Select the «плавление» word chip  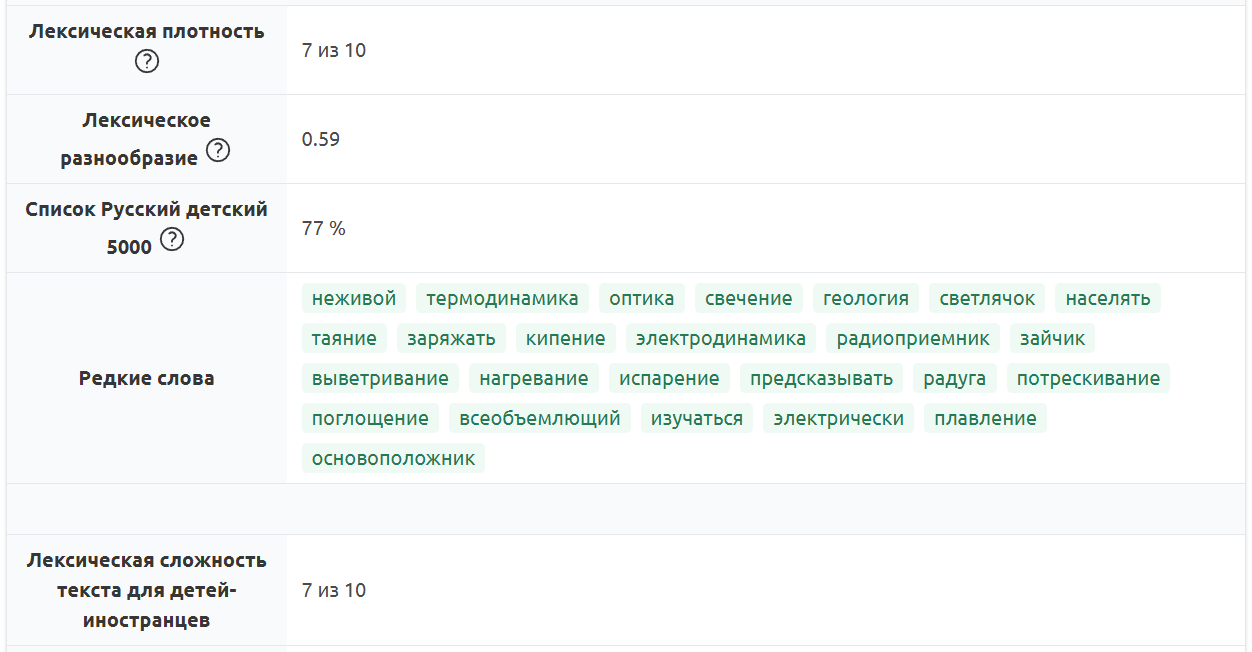[985, 418]
